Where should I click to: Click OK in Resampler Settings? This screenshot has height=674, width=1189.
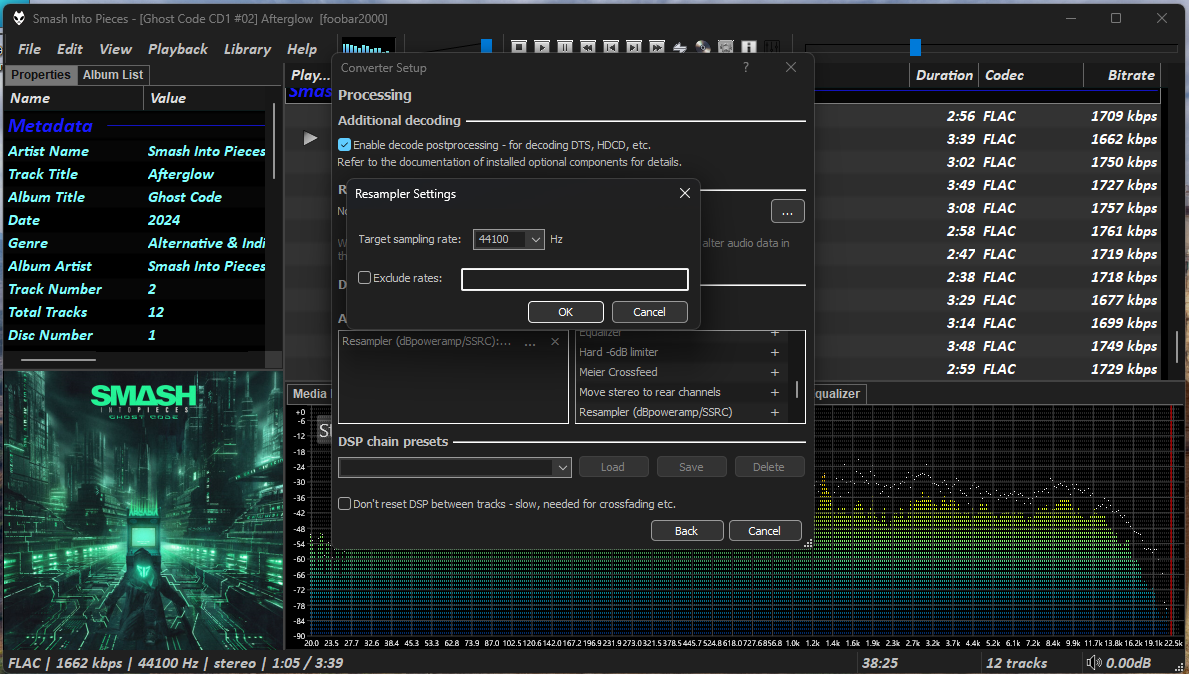coord(565,312)
